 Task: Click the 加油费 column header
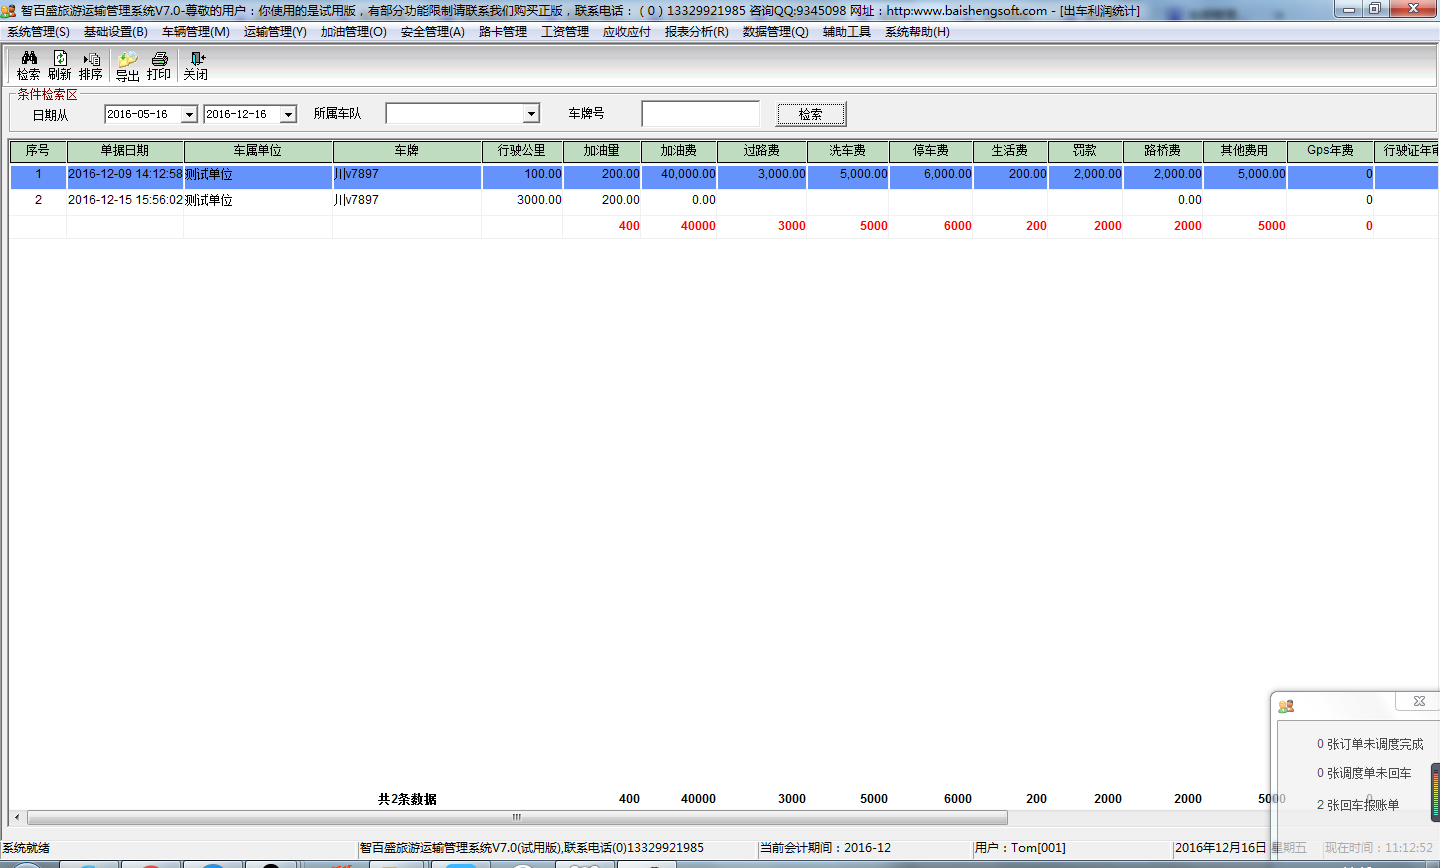(679, 151)
